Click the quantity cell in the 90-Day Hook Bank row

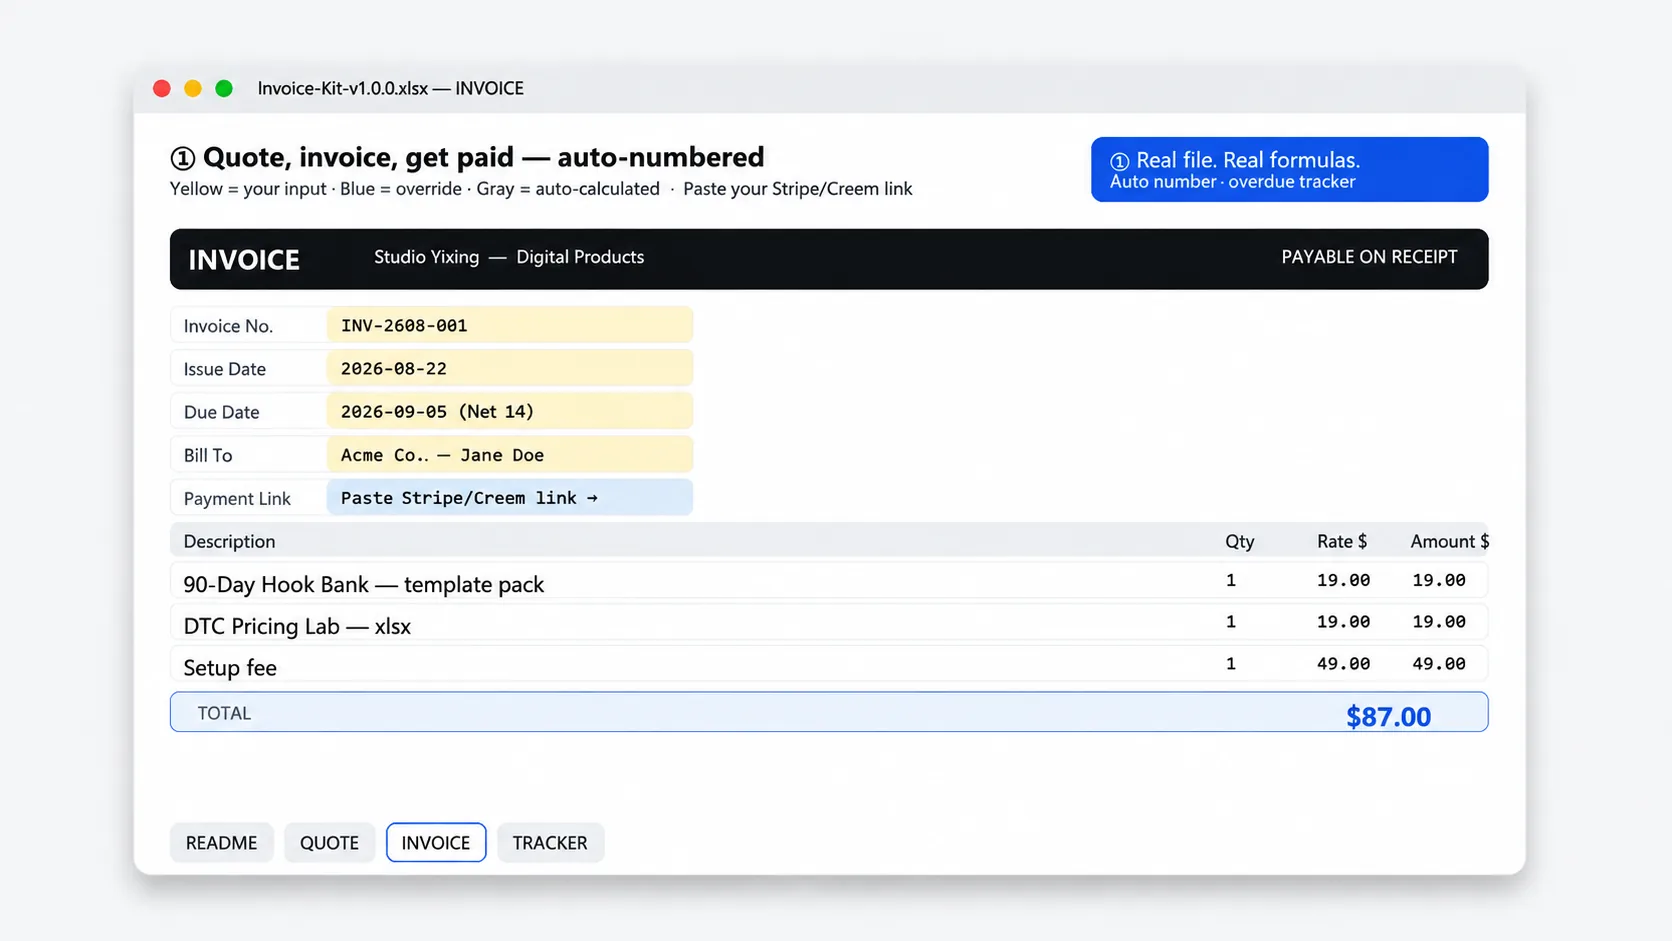[x=1231, y=580]
